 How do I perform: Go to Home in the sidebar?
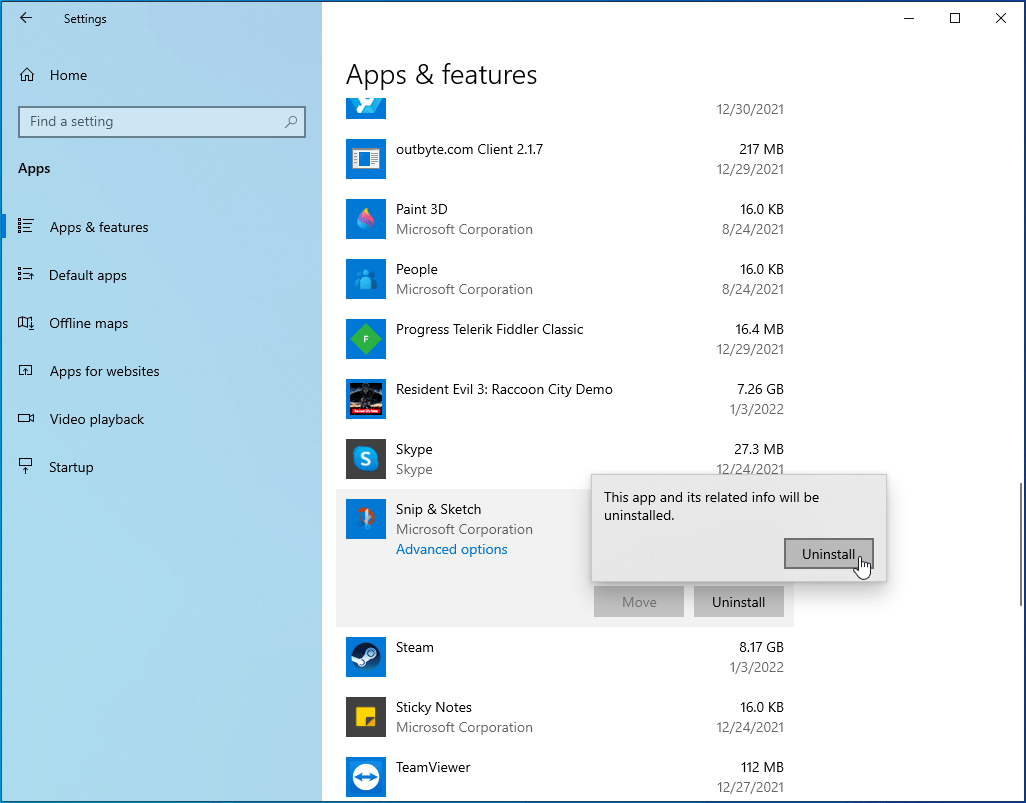68,75
